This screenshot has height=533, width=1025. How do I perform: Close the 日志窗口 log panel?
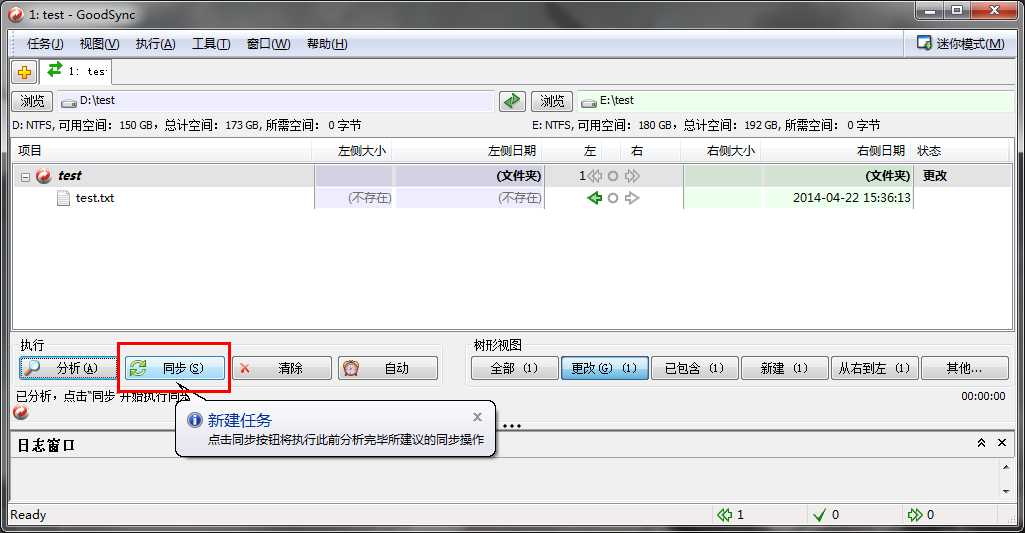[1001, 443]
